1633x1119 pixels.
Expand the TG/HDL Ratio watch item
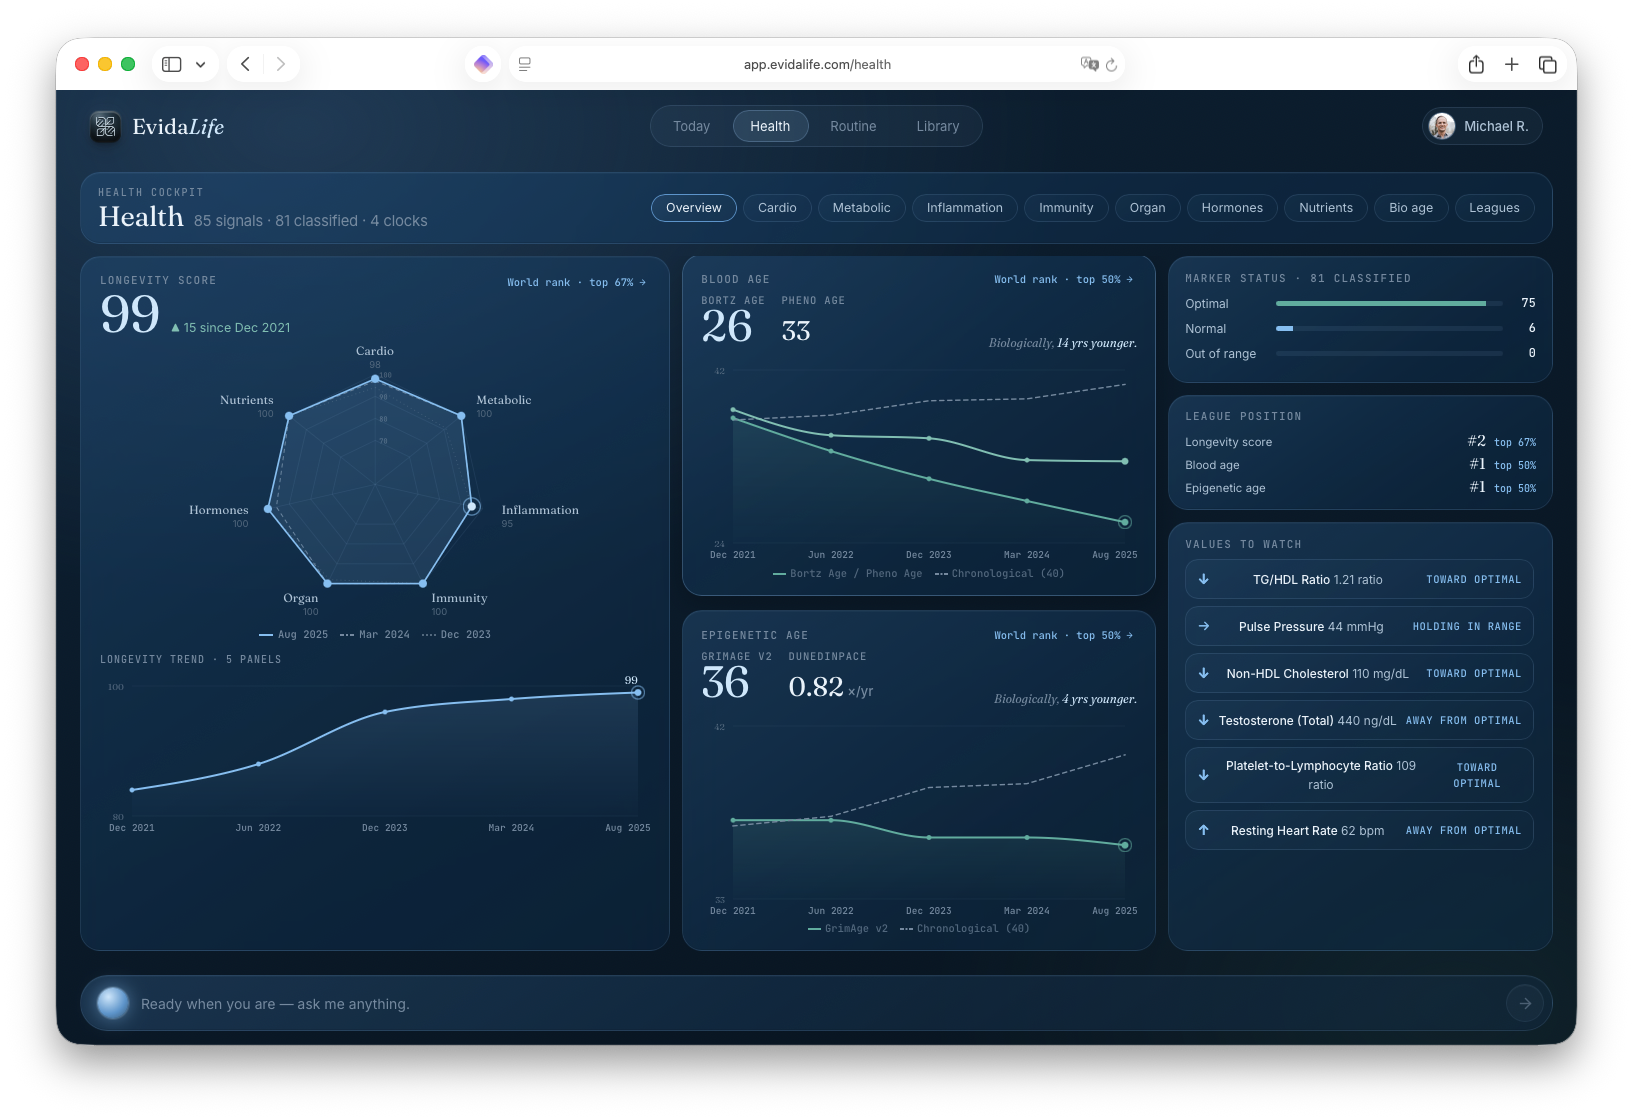pos(1359,579)
